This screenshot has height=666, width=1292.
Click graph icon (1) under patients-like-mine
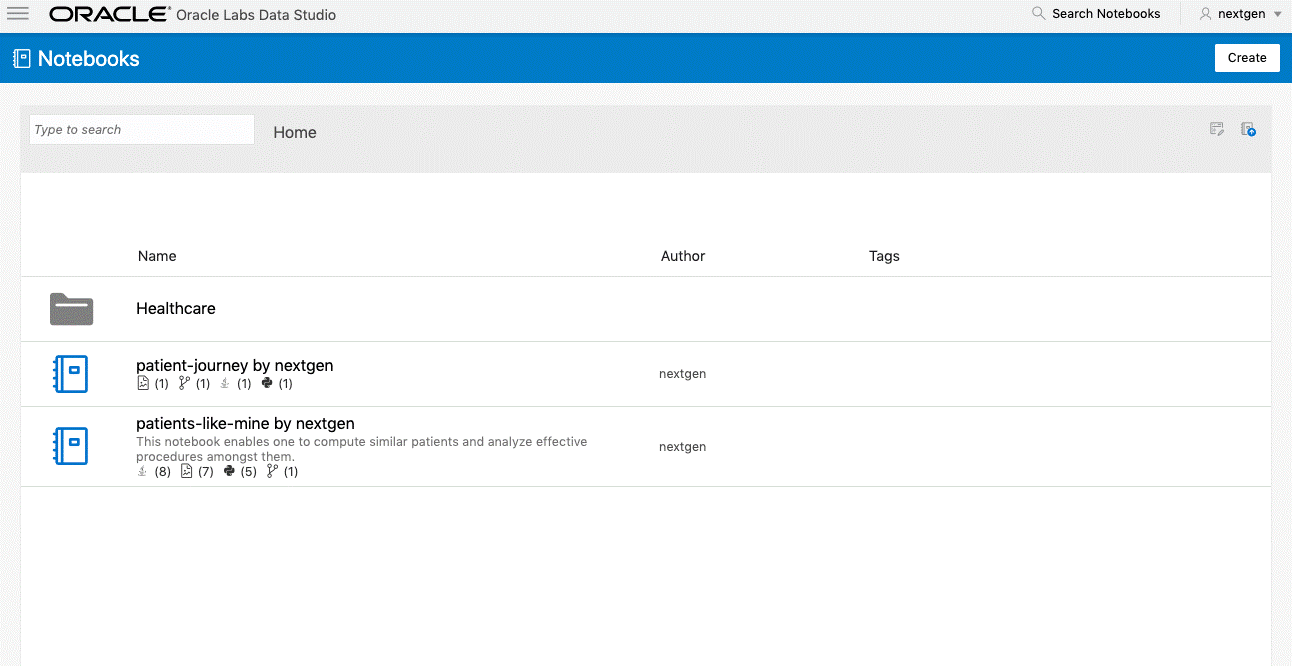tap(272, 471)
